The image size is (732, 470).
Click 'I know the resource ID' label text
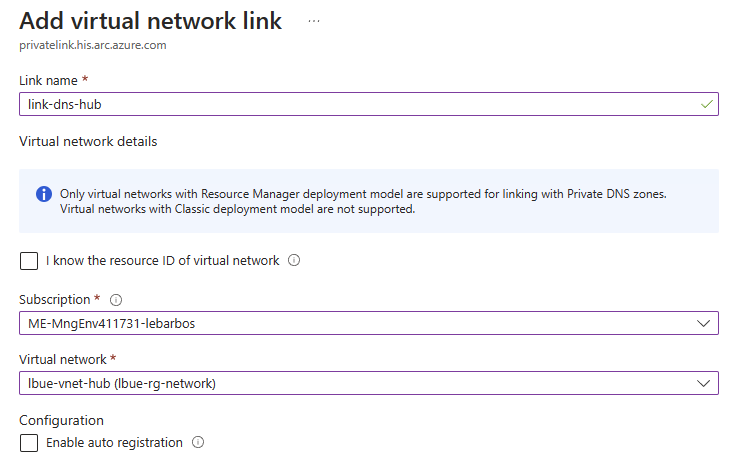coord(162,260)
